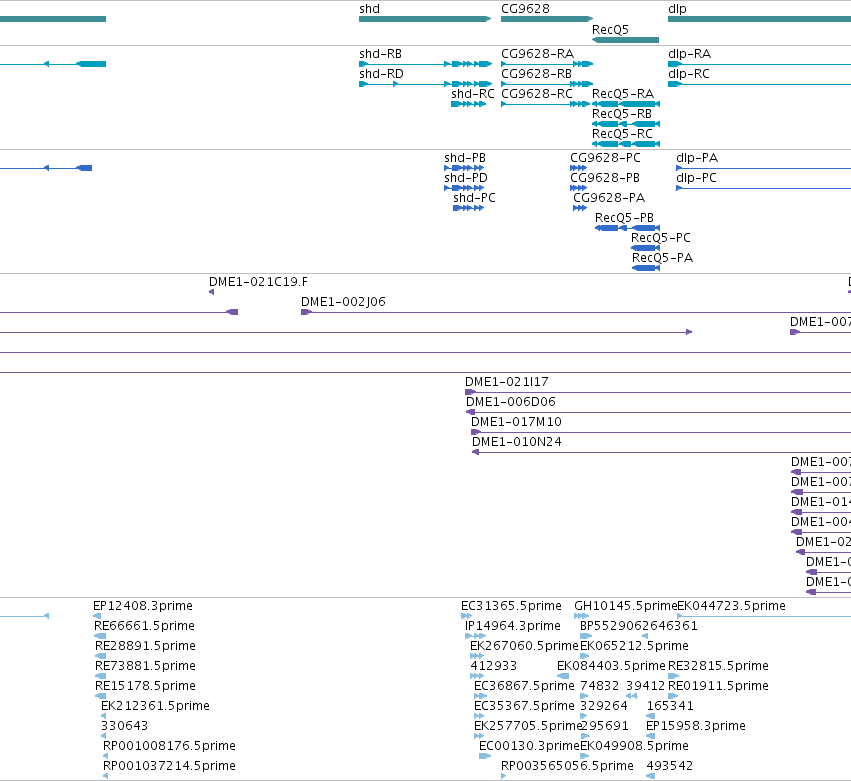Click the CG9628-PA protein feature

[x=580, y=208]
